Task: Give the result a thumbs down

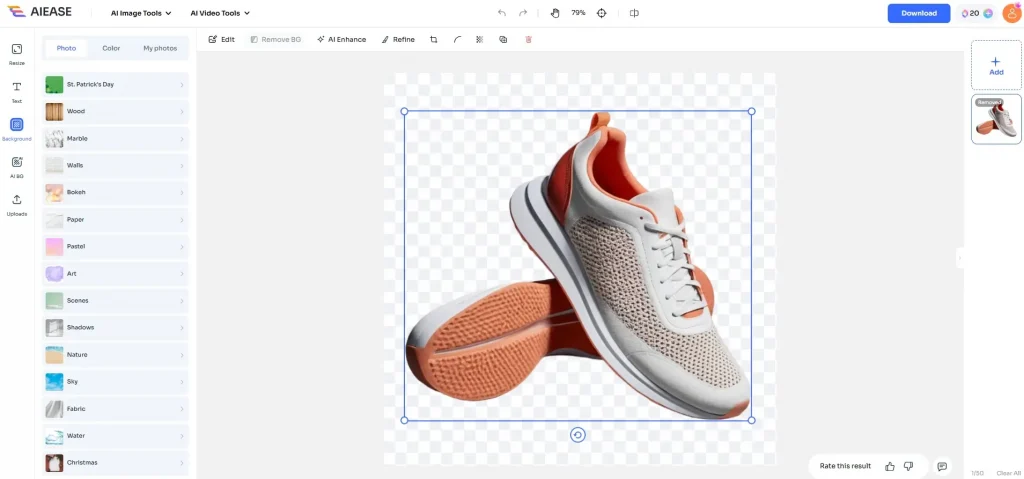Action: 908,466
